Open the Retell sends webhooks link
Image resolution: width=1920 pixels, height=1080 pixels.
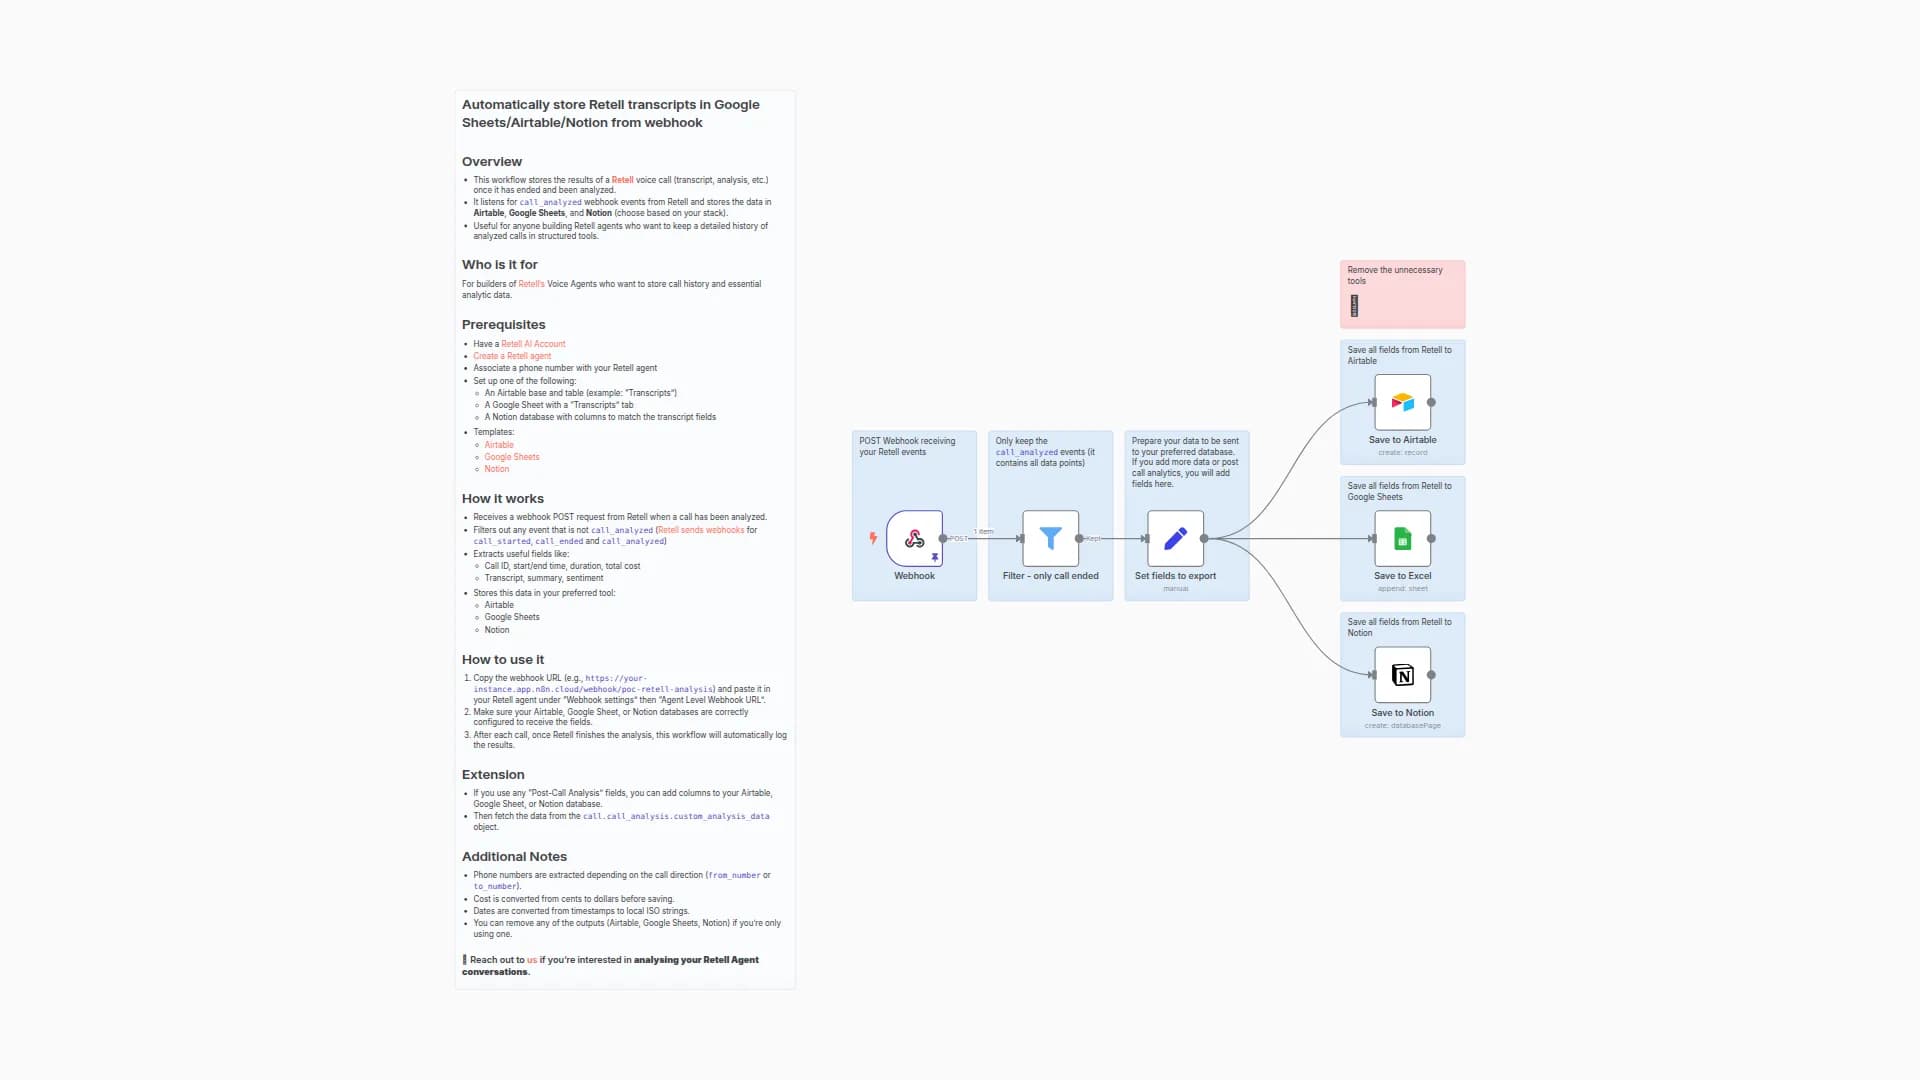point(701,530)
